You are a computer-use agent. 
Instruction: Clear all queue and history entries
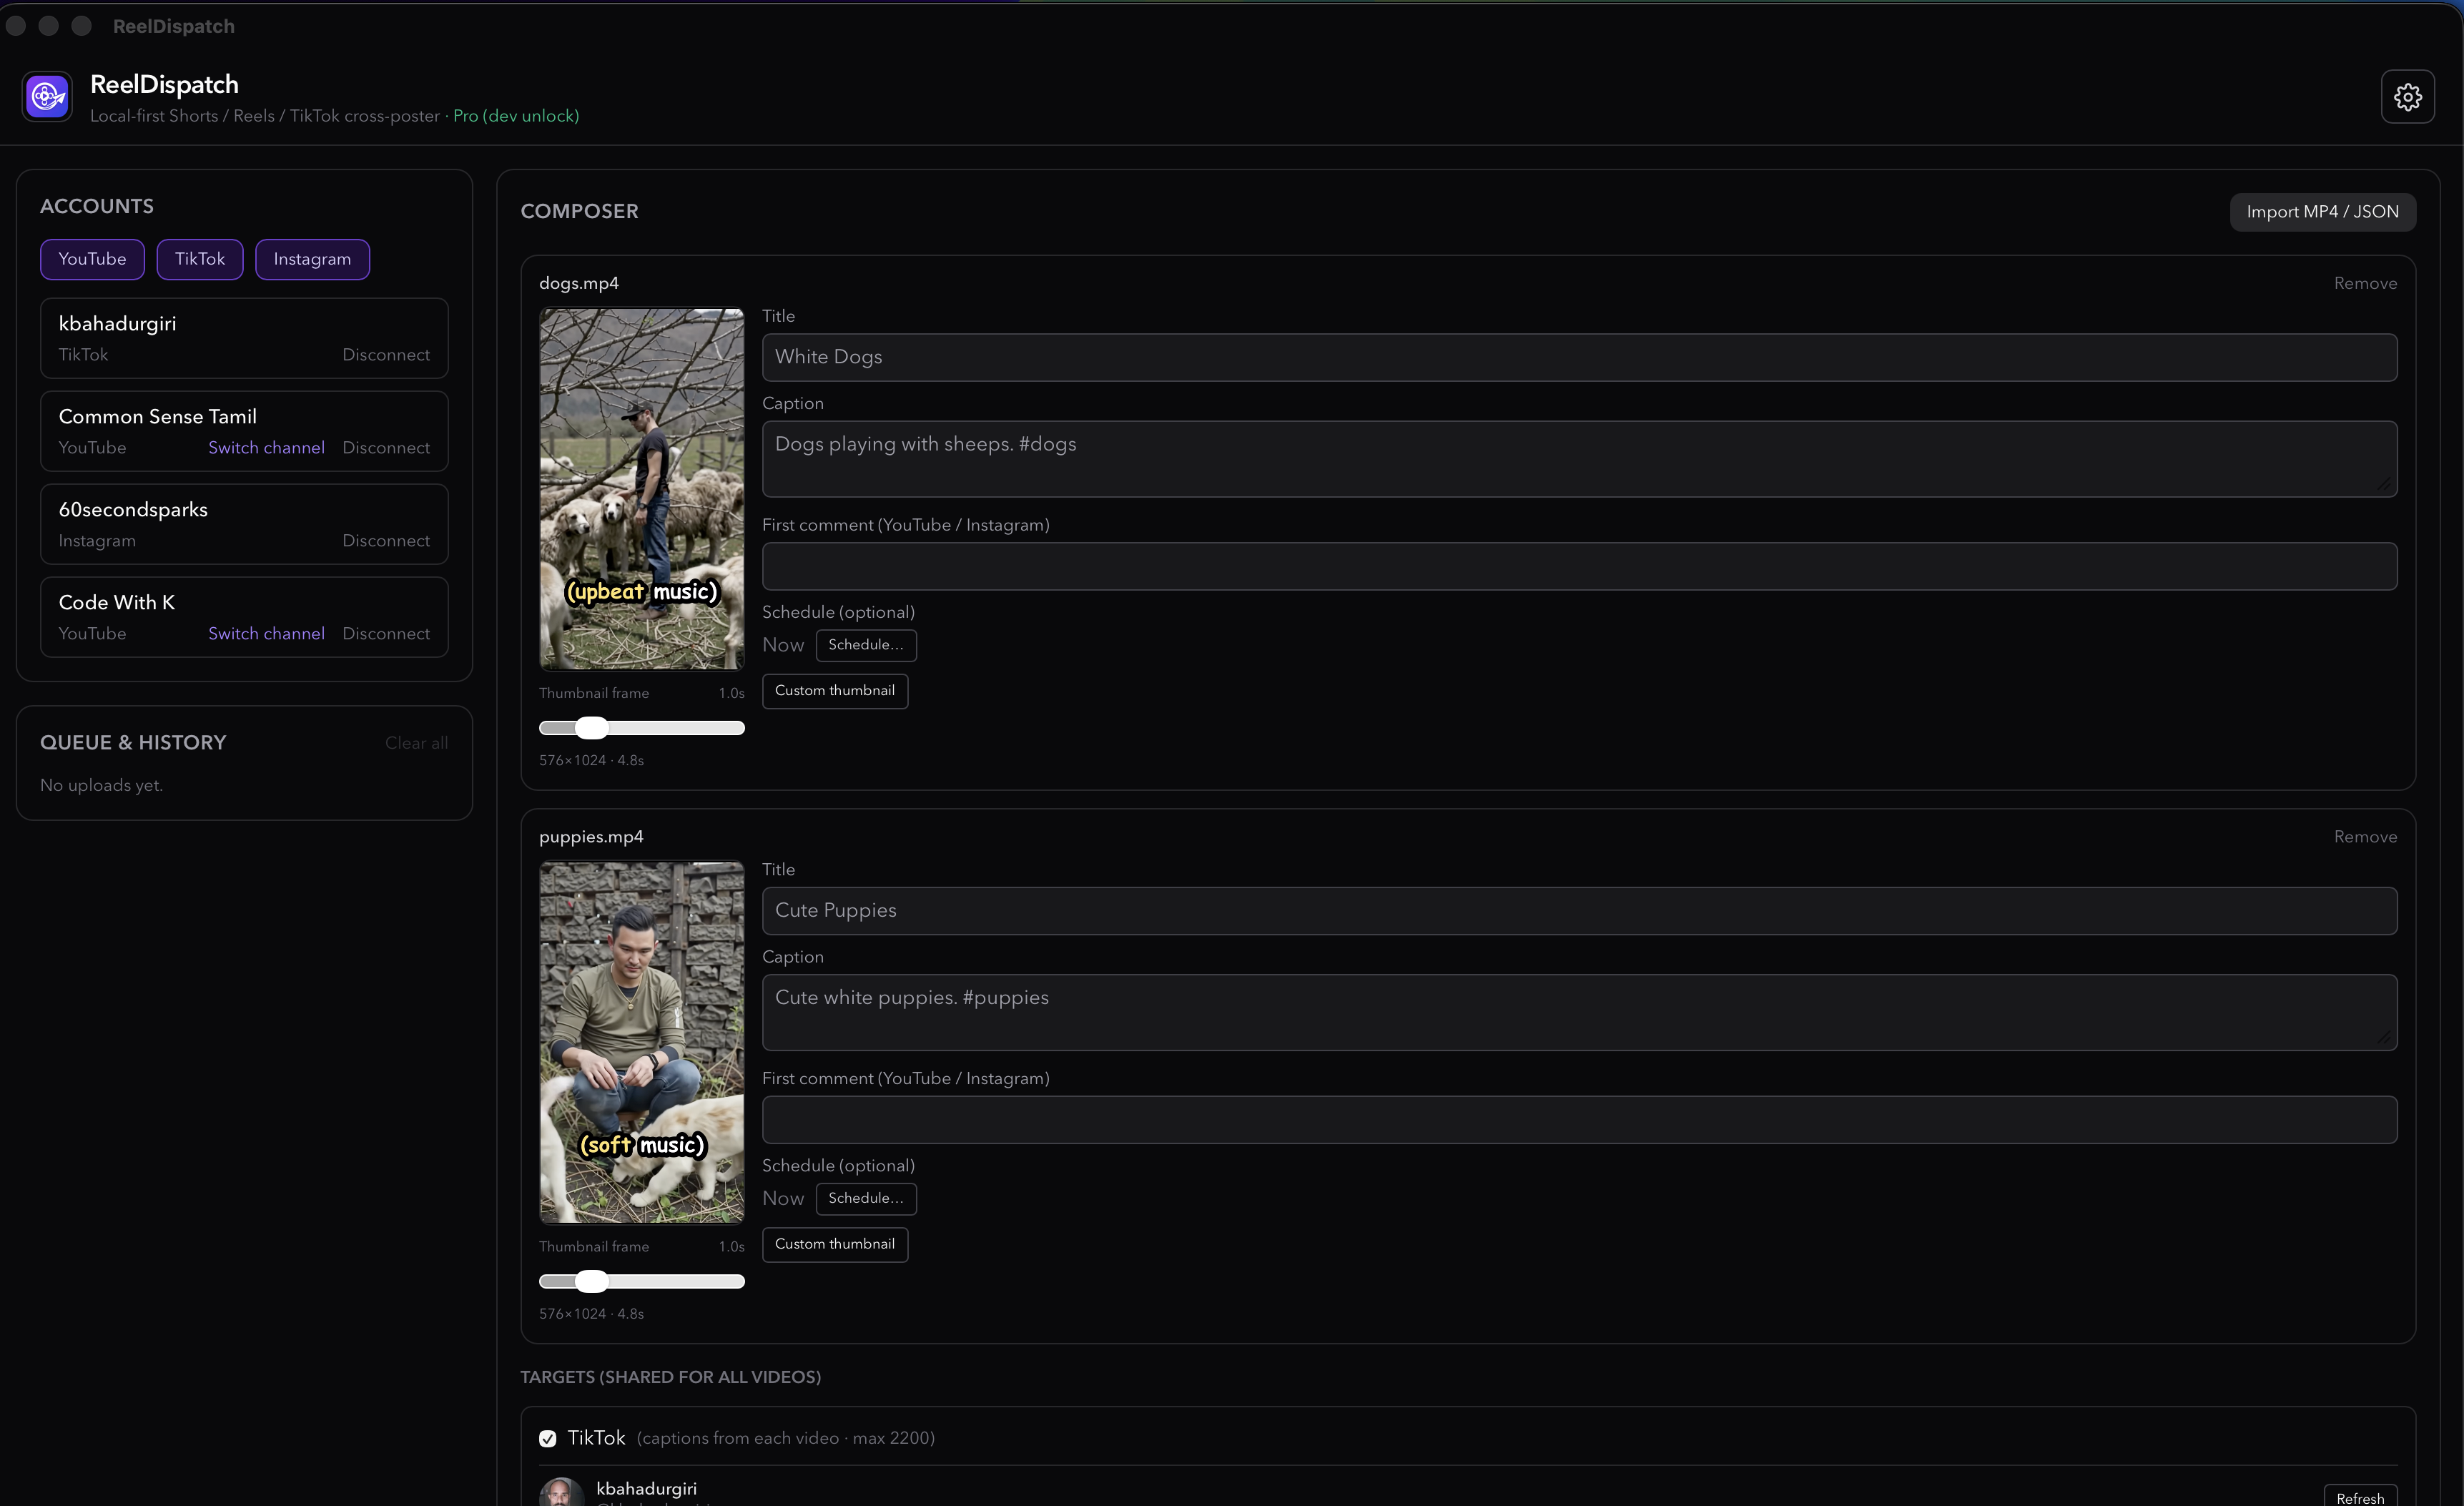(416, 743)
